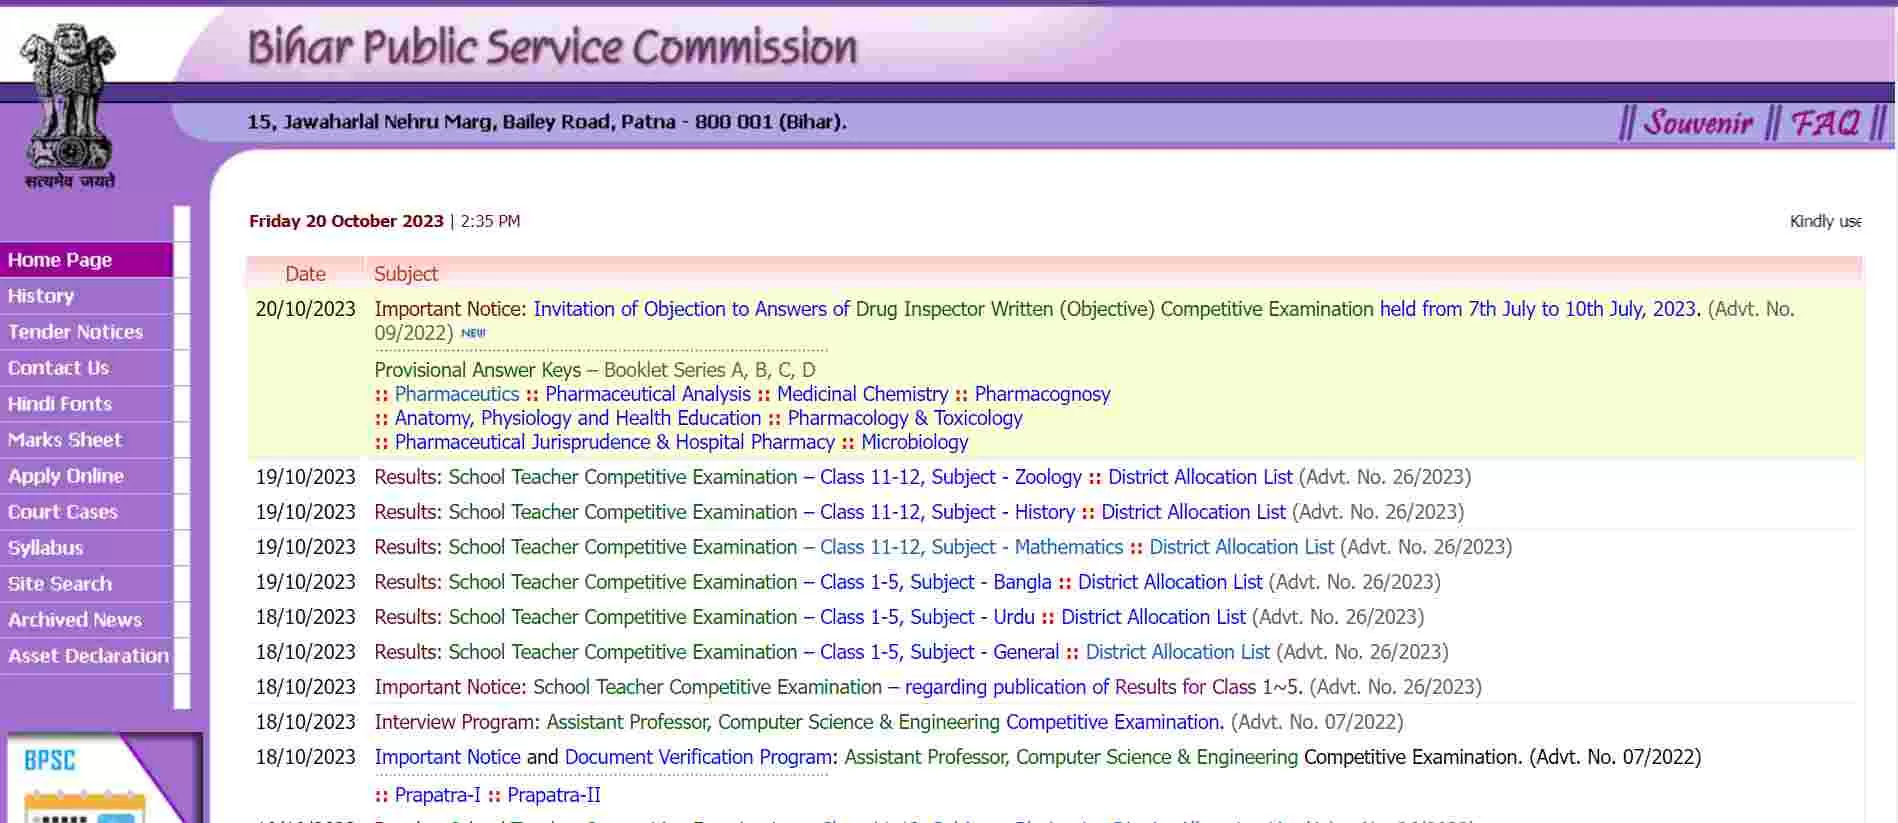Open Archived News menu item

86,620
